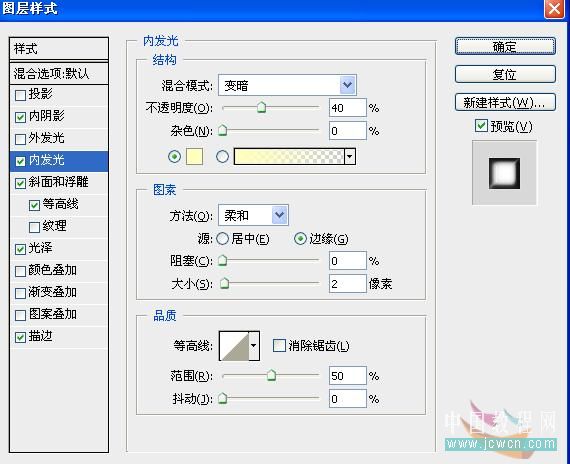Select 混合选项:默认 blending options
Screen dimensions: 570x464
pos(59,73)
